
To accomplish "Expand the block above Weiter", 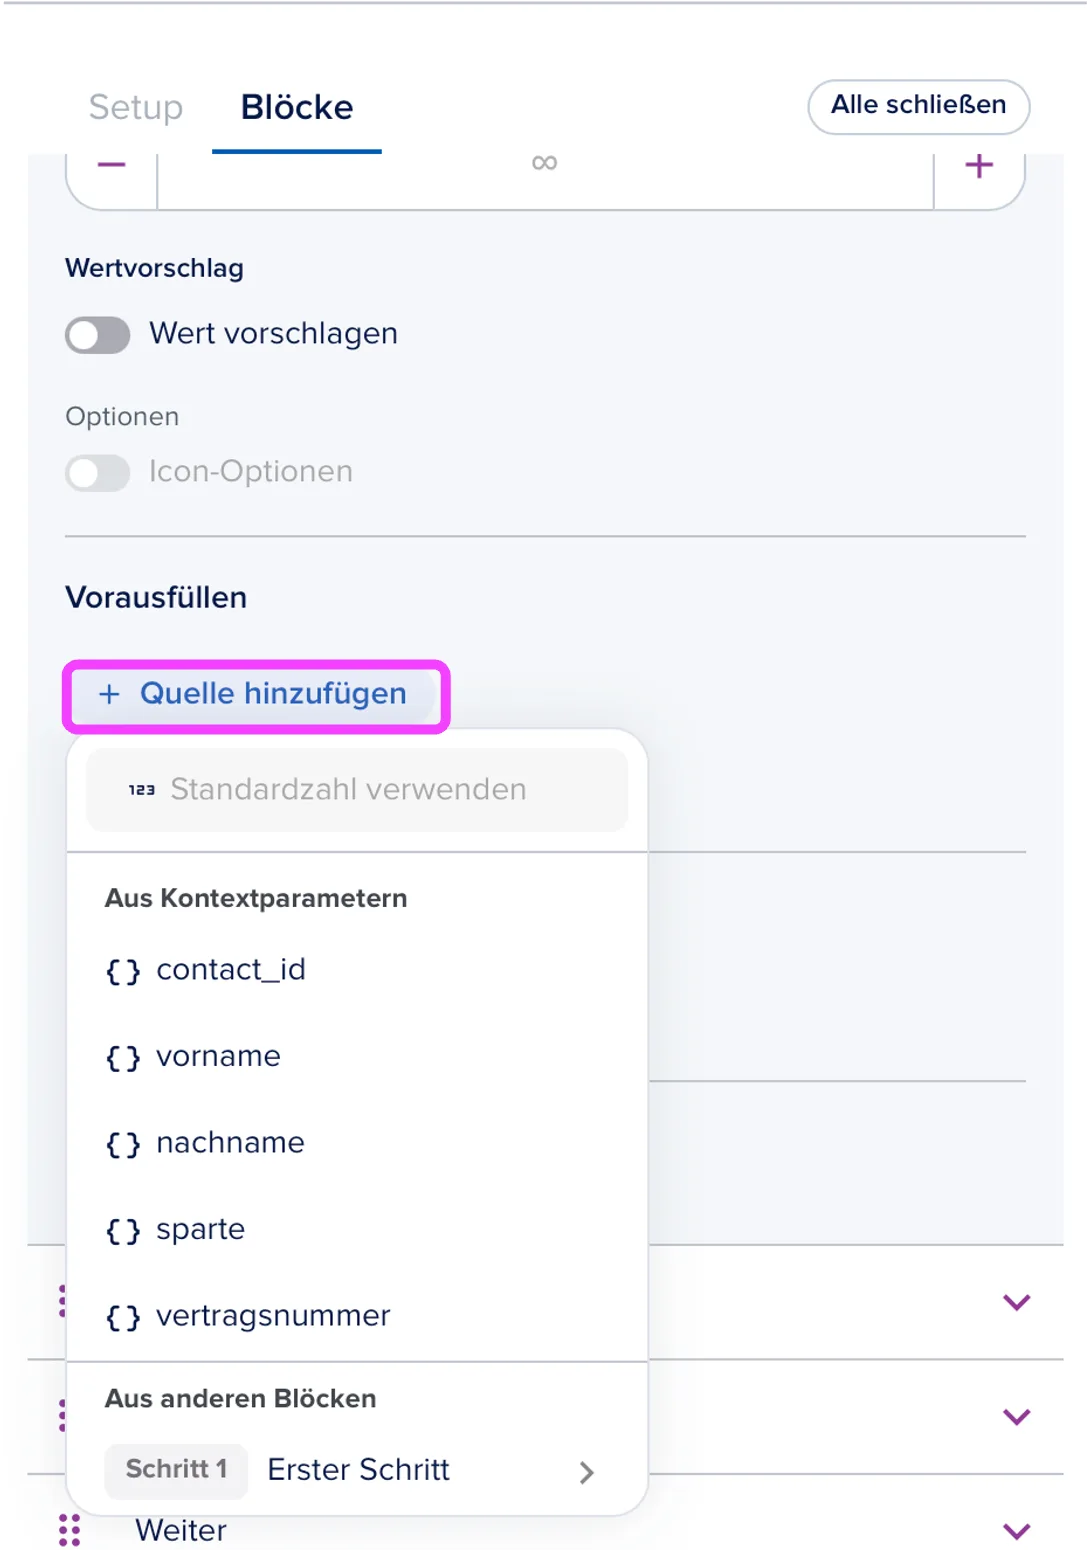I will pos(1016,1416).
